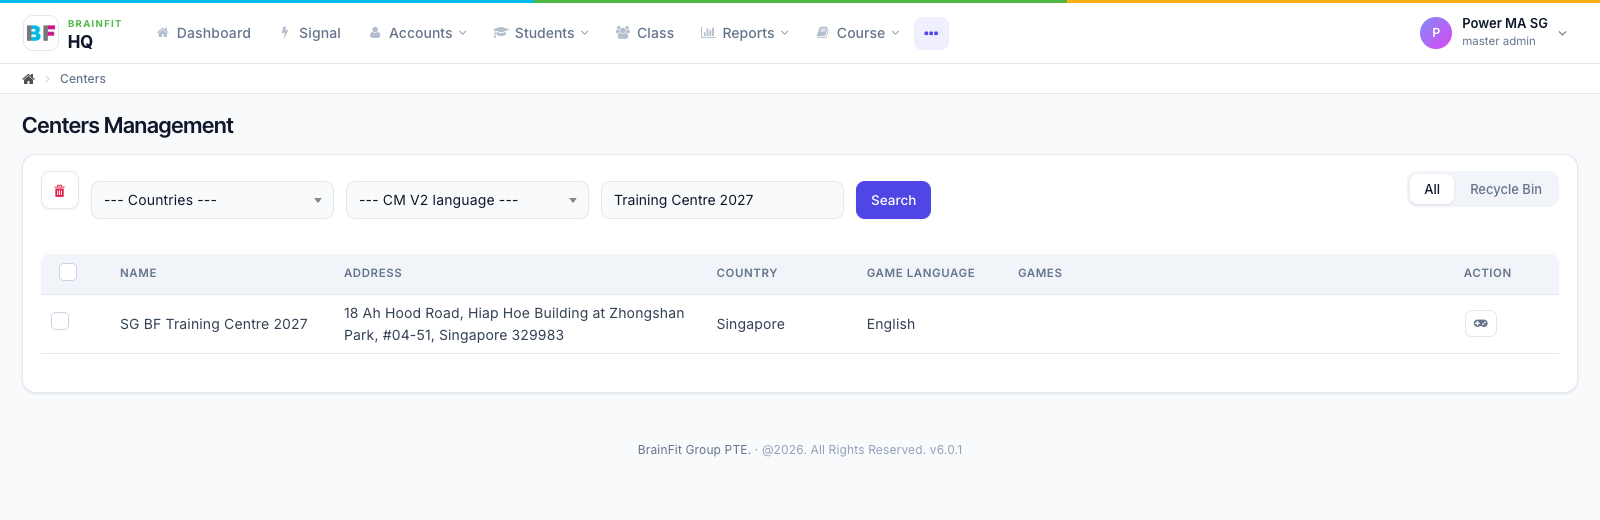Click the GAMES column header

tap(1040, 273)
